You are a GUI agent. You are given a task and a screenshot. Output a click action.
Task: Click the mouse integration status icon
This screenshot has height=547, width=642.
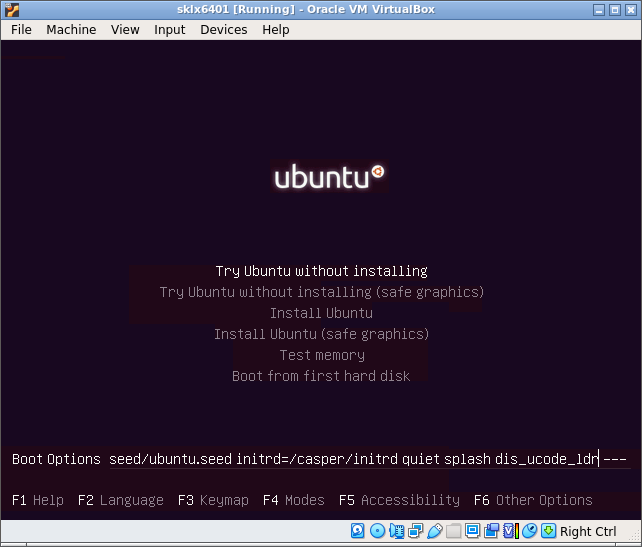[529, 531]
